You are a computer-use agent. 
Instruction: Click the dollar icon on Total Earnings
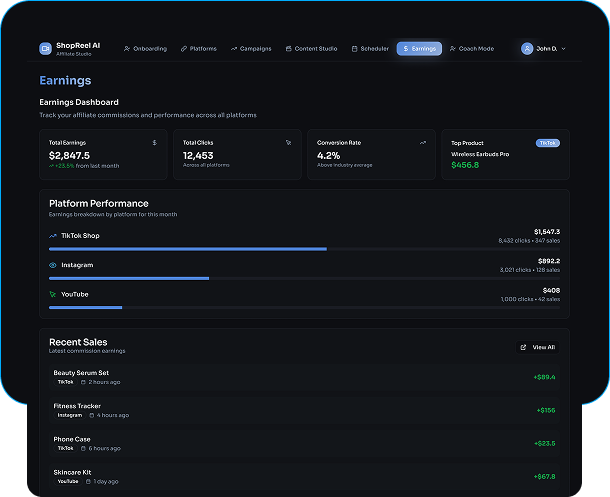(x=154, y=143)
